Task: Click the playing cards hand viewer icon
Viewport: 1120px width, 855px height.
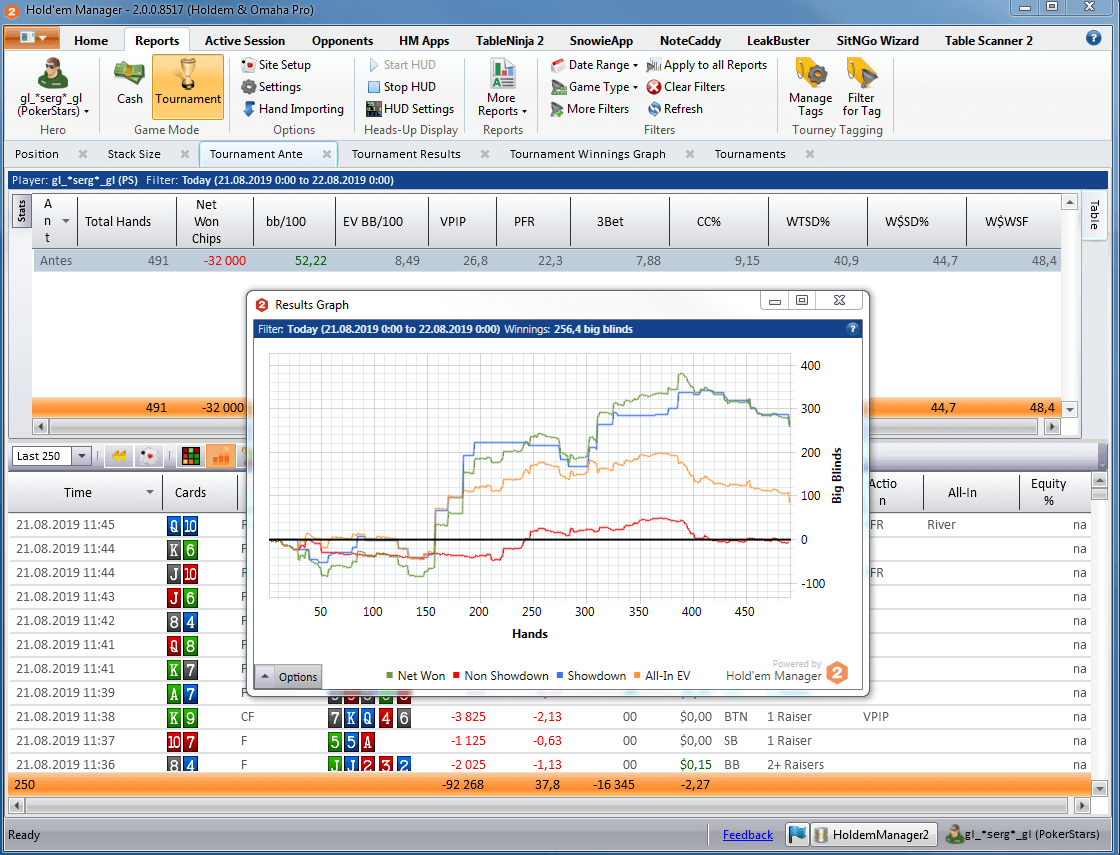Action: click(149, 456)
